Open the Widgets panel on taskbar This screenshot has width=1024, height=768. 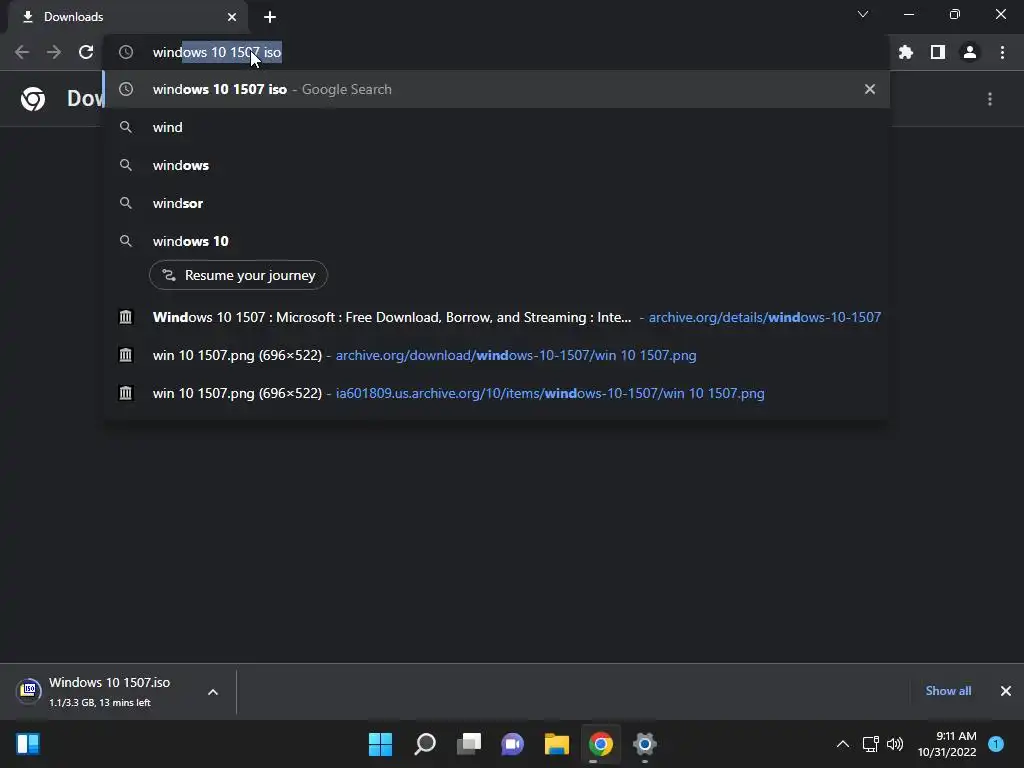pos(28,744)
